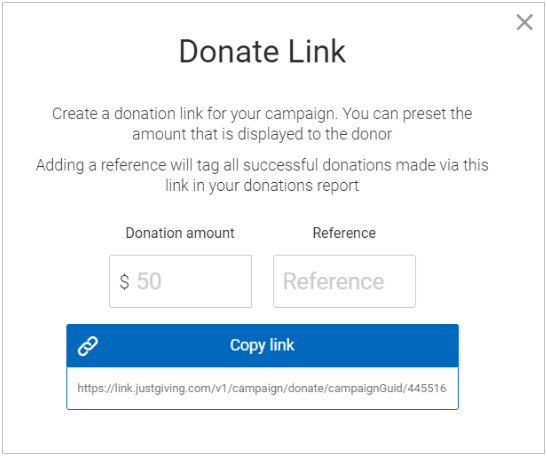Close the Donate Link dialog
Screen dimensions: 547x459
click(524, 22)
